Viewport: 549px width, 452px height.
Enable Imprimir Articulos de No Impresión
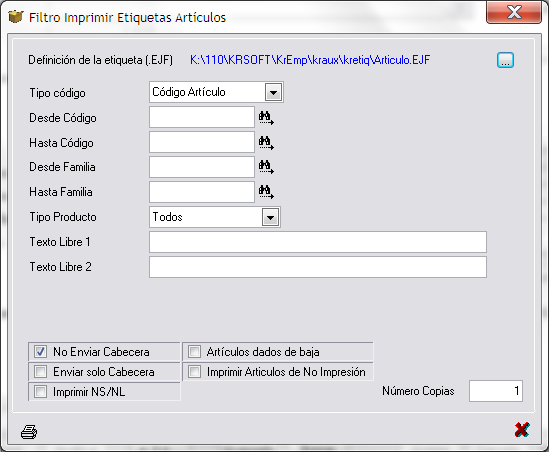point(194,371)
